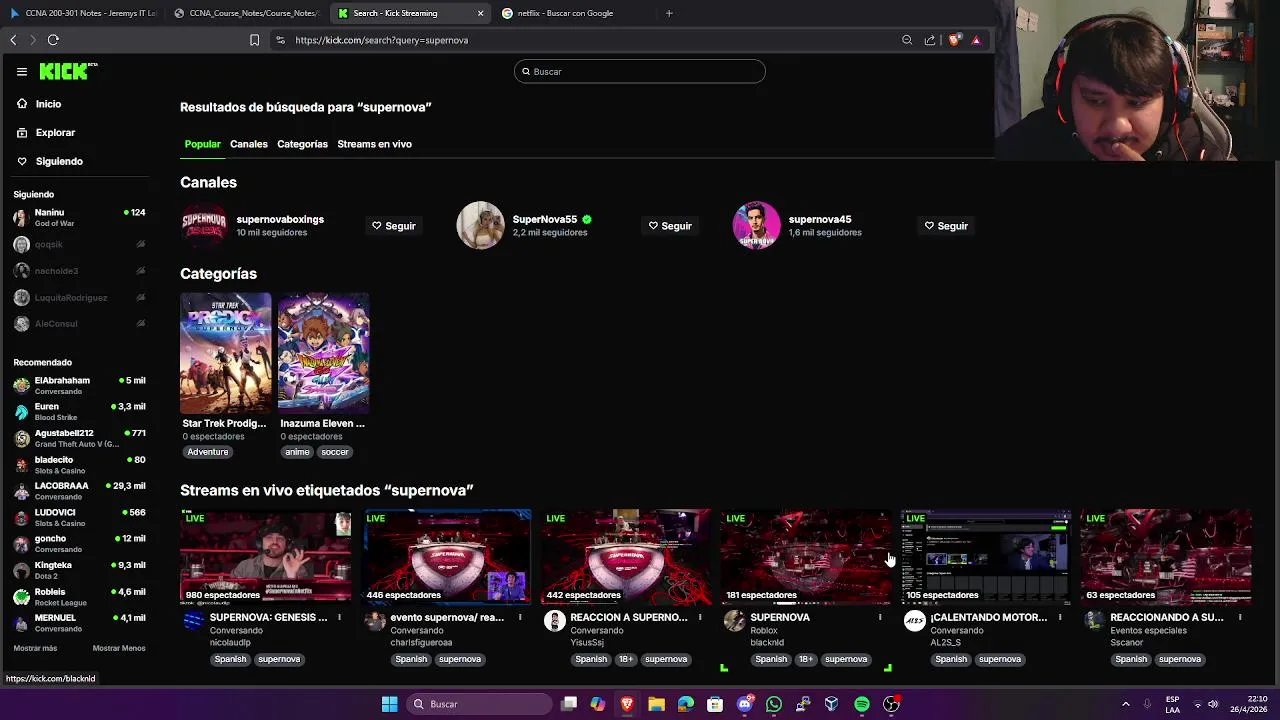Click the Adventure tag

click(208, 452)
